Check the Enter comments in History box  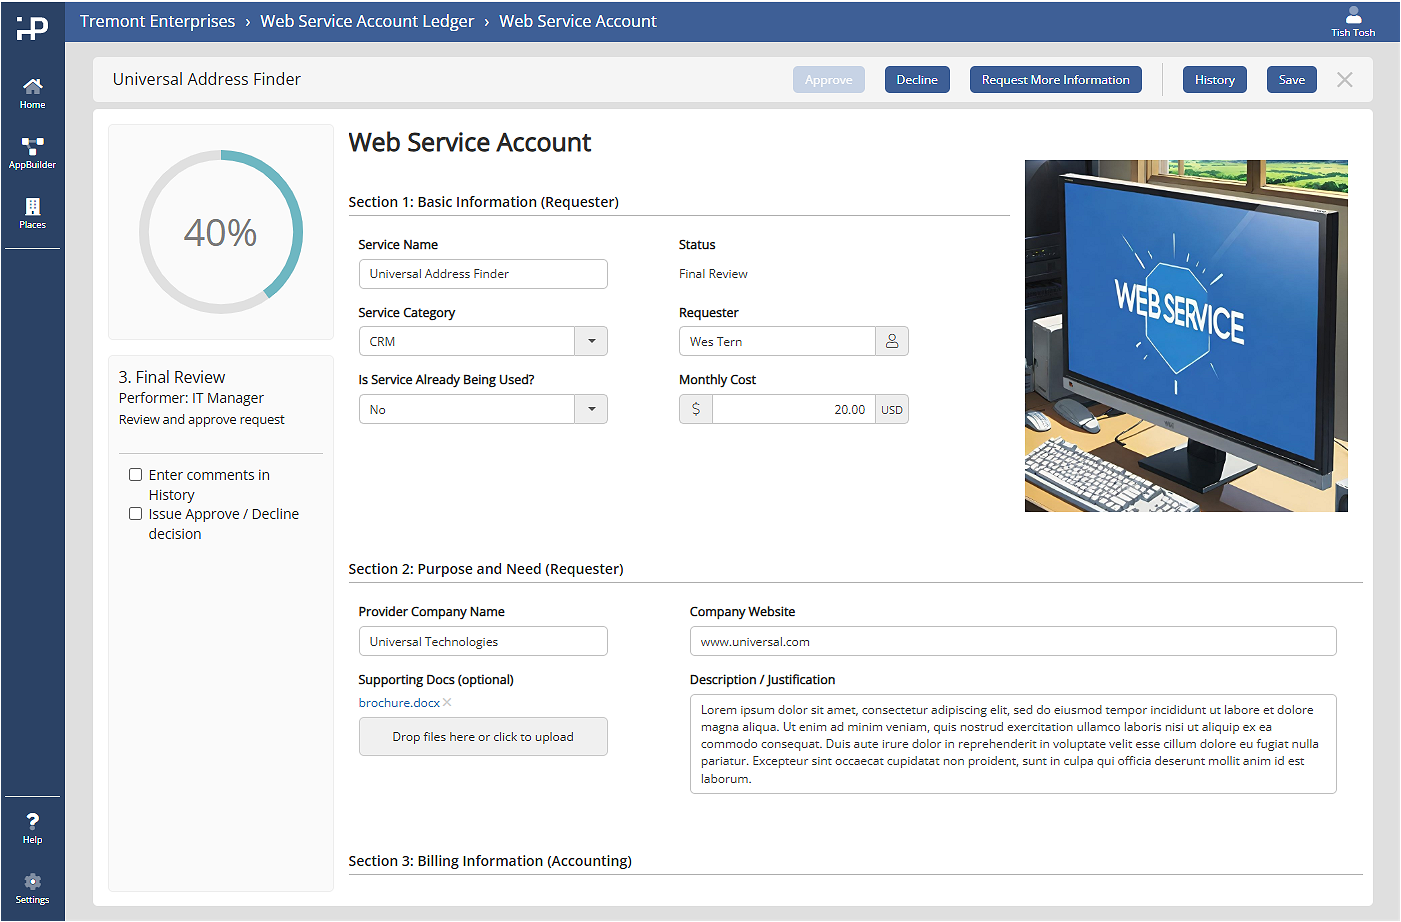[135, 475]
